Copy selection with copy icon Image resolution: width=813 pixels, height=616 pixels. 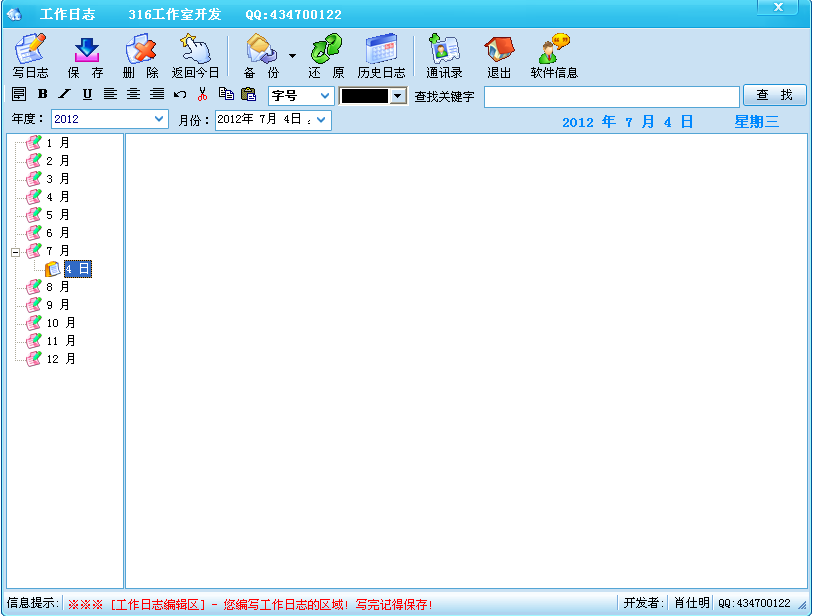226,94
